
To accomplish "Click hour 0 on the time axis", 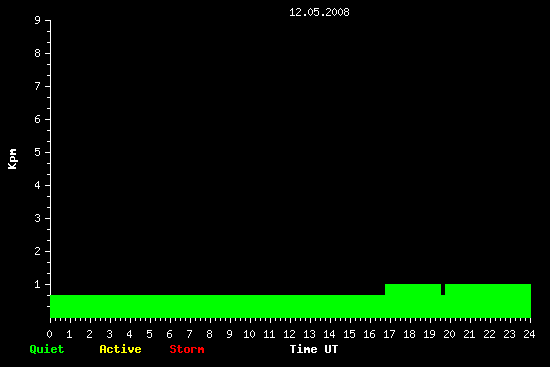I will point(49,334).
